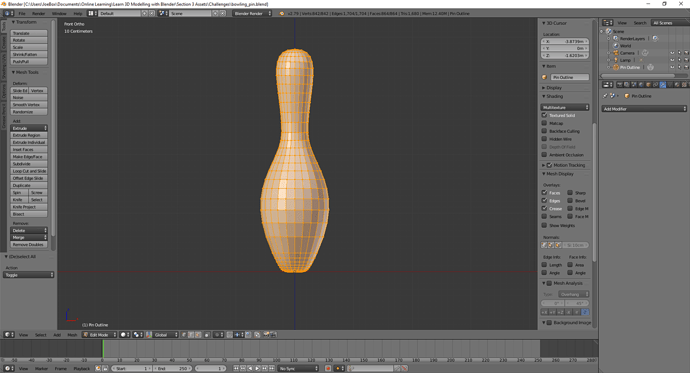690x373 pixels.
Task: Open the Select menu in 3D view header
Action: (40, 335)
